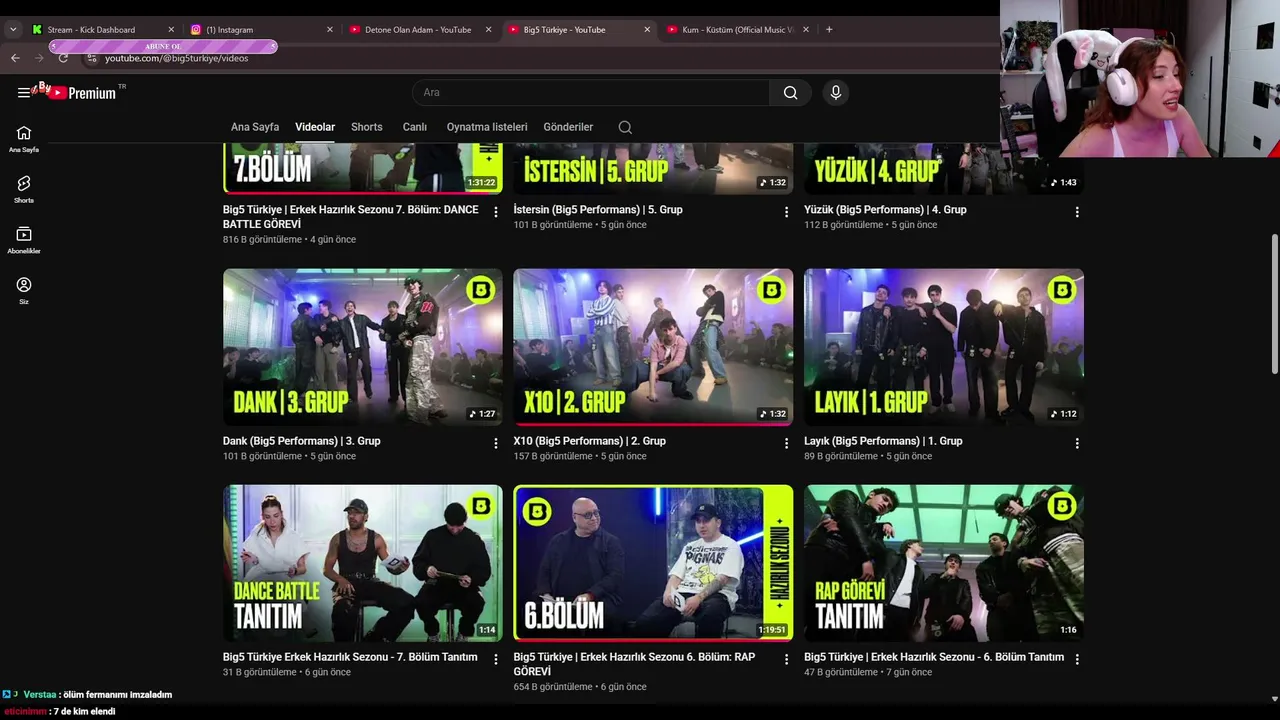
Task: Close the Stream - Kick Dashboard tab
Action: click(x=171, y=30)
